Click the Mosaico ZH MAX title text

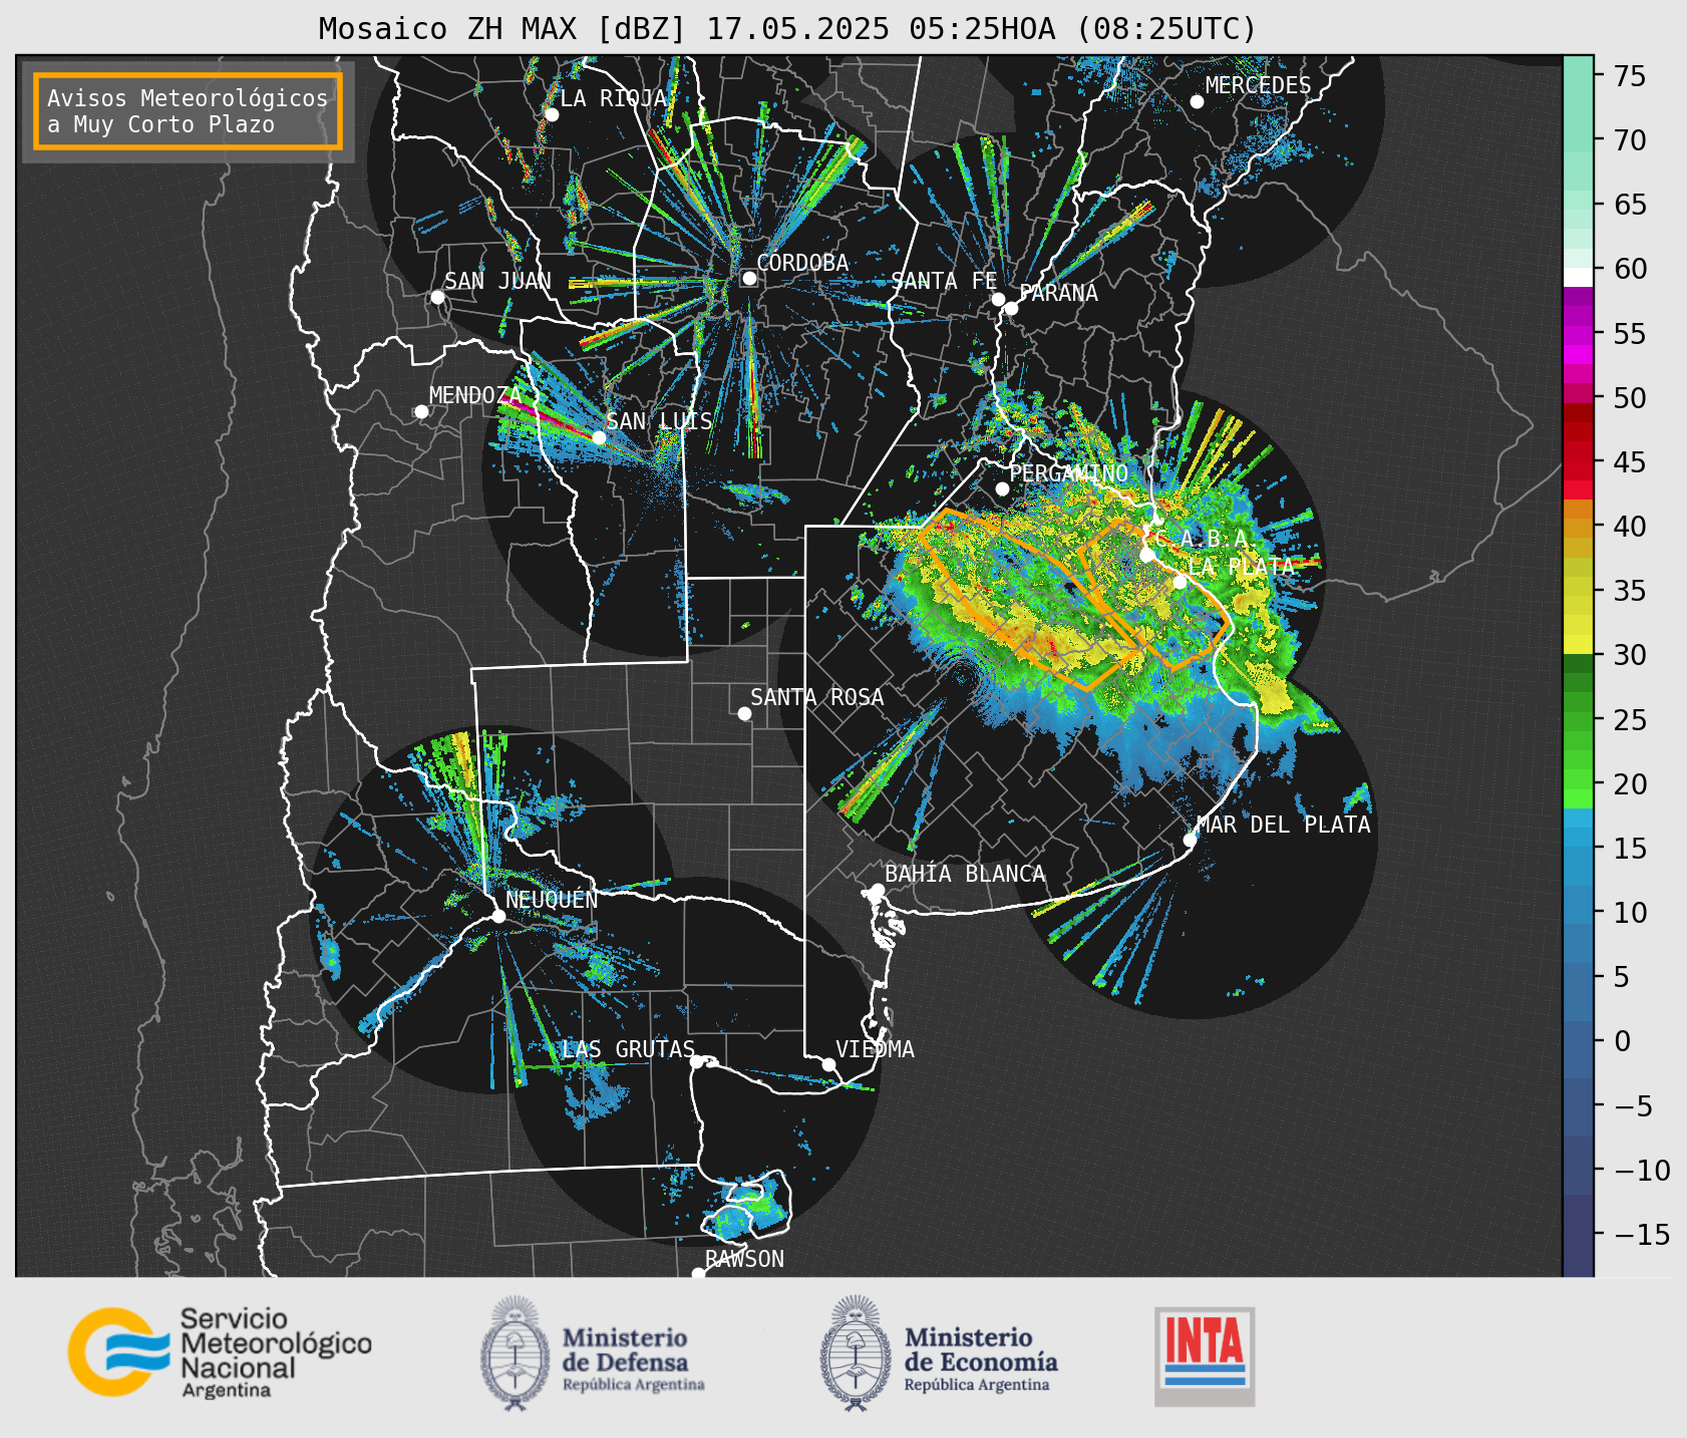787,28
